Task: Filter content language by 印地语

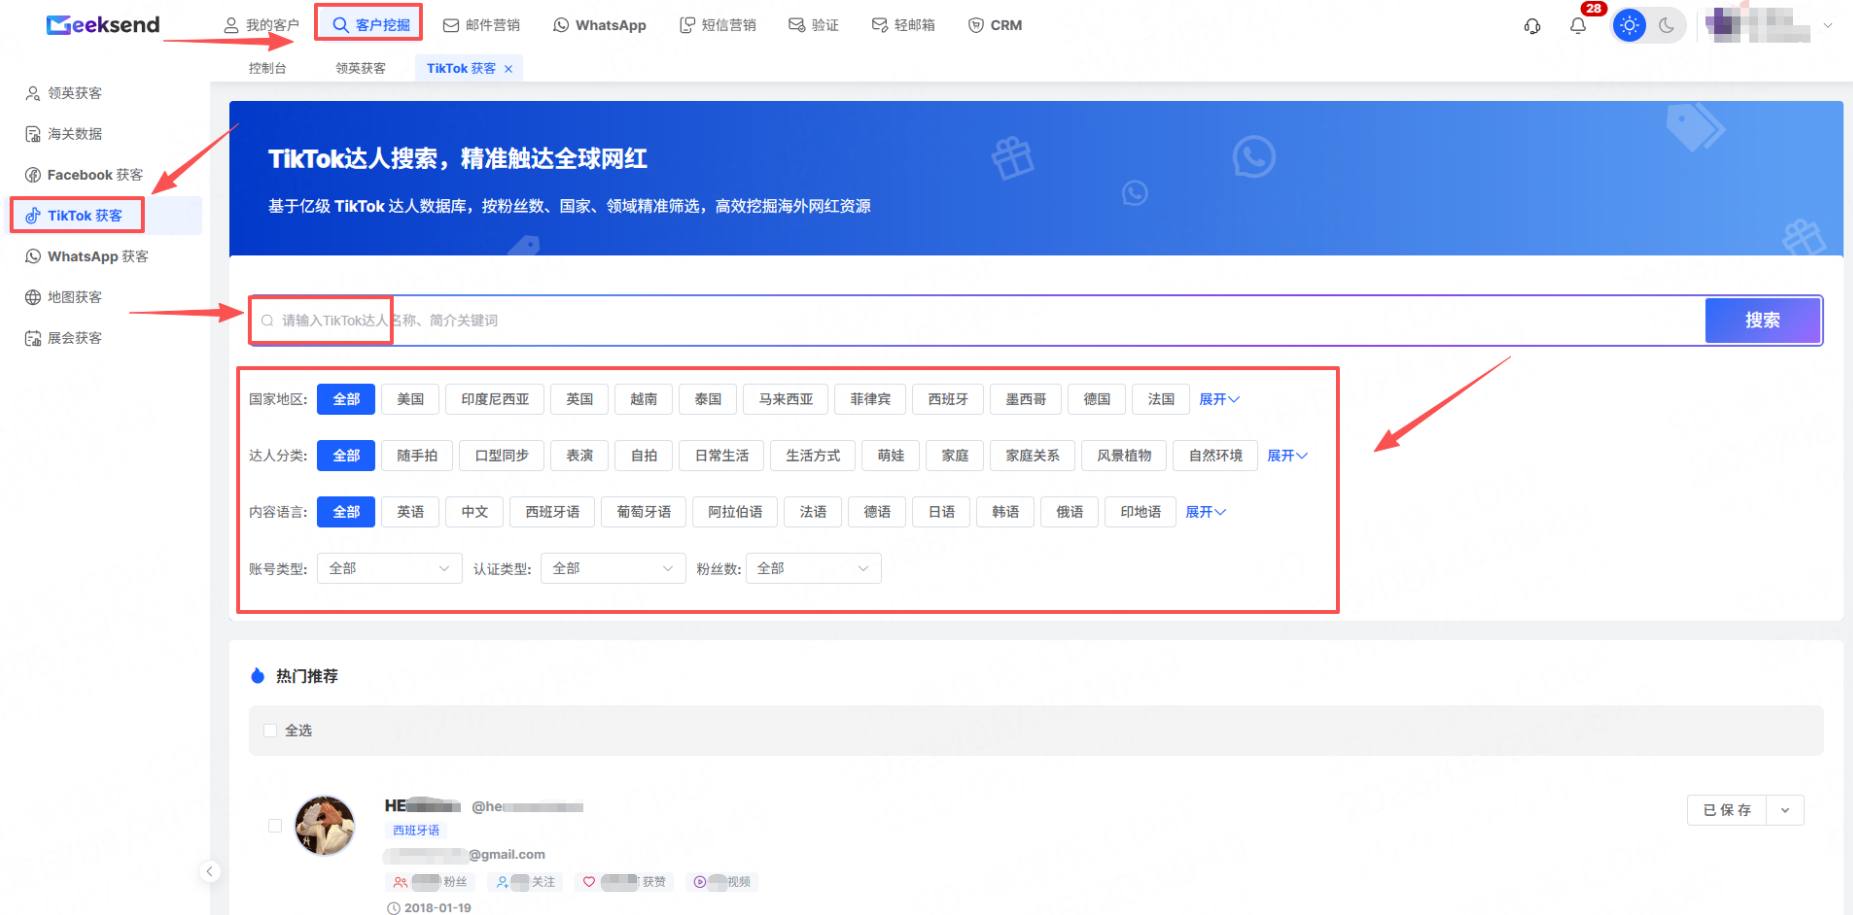Action: [1141, 512]
